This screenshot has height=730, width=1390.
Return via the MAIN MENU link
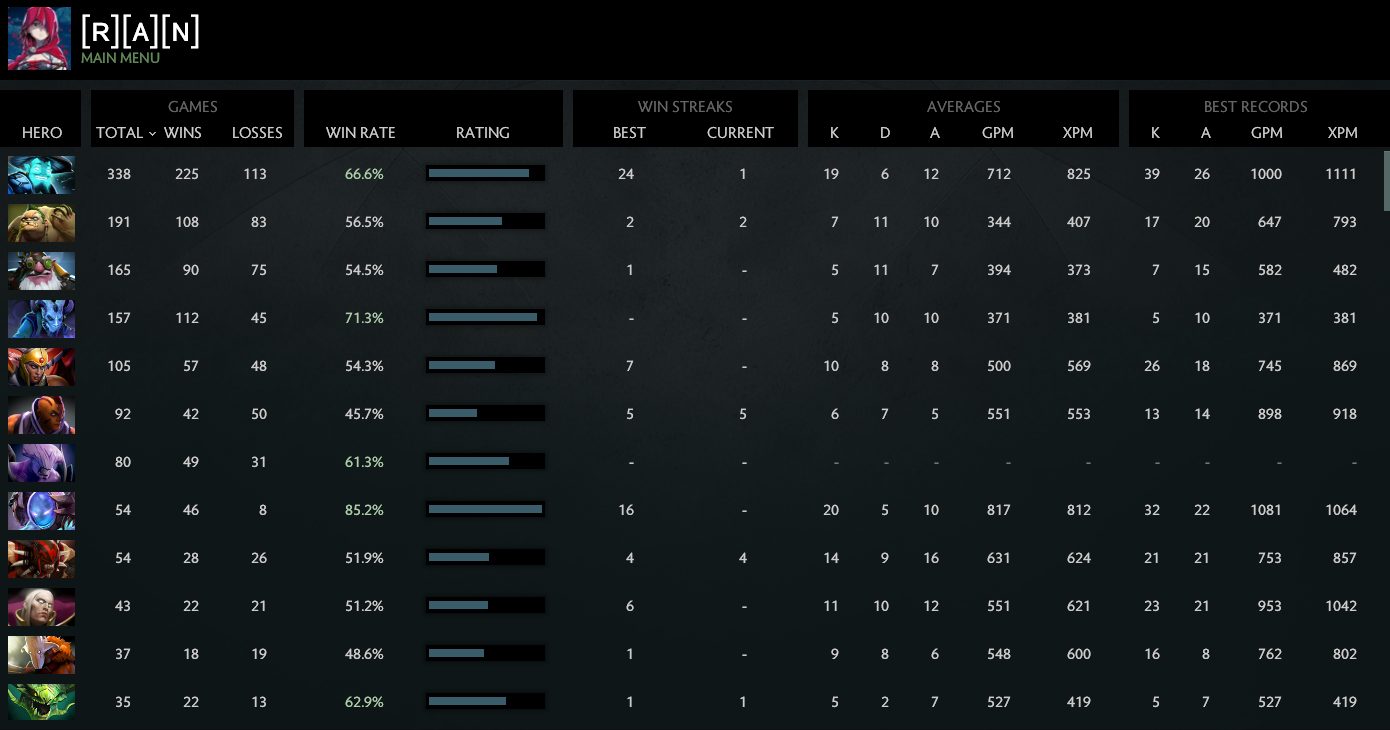click(120, 59)
